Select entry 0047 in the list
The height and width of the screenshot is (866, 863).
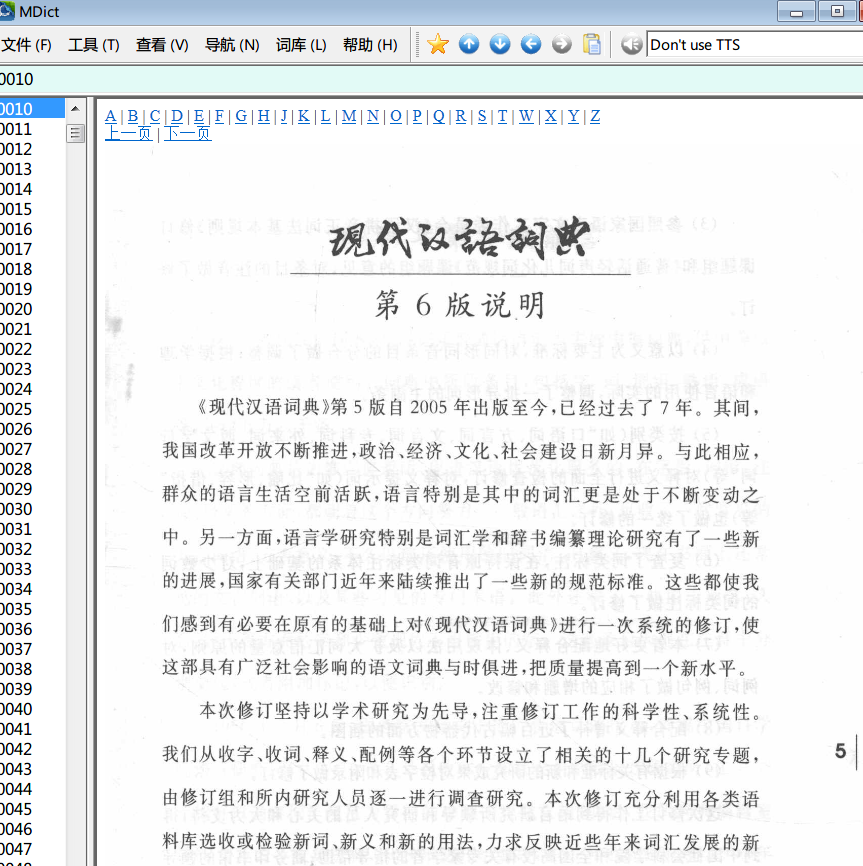point(32,849)
